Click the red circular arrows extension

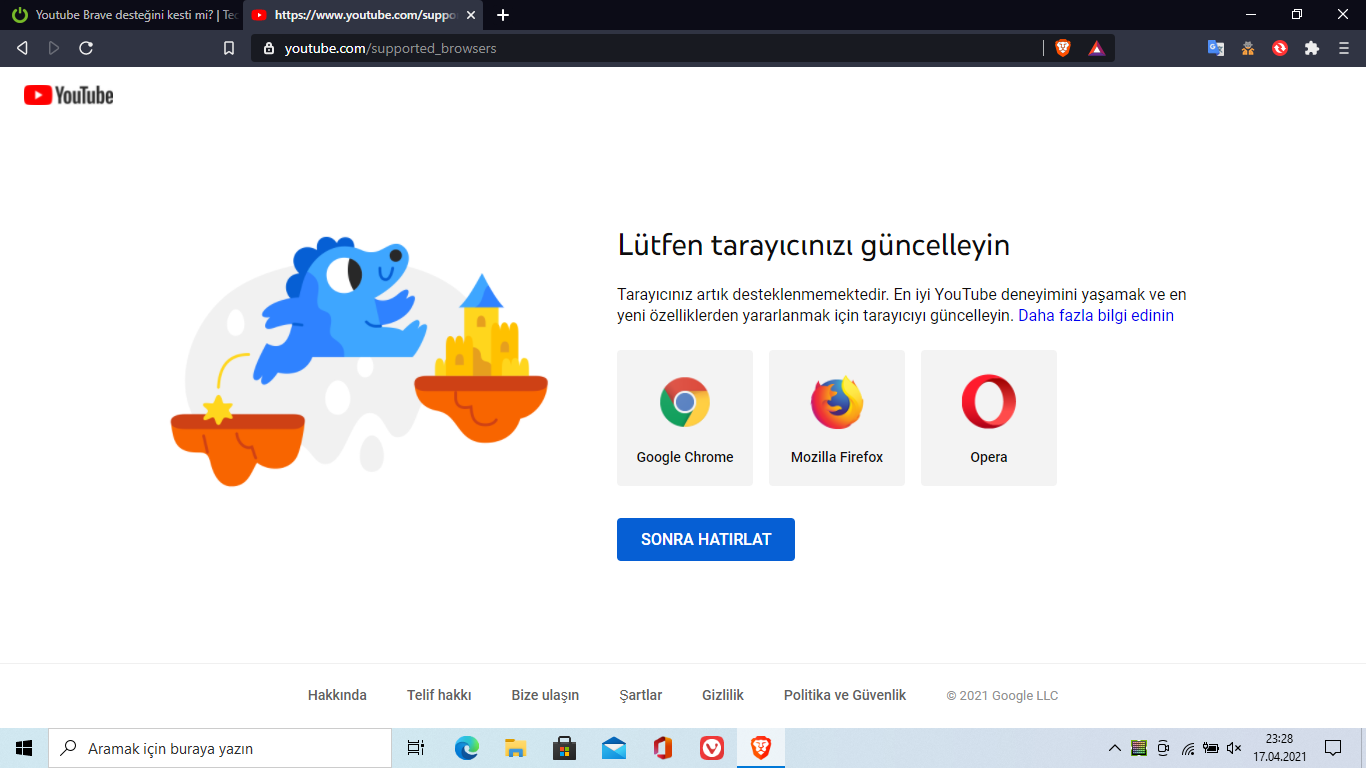click(1280, 48)
